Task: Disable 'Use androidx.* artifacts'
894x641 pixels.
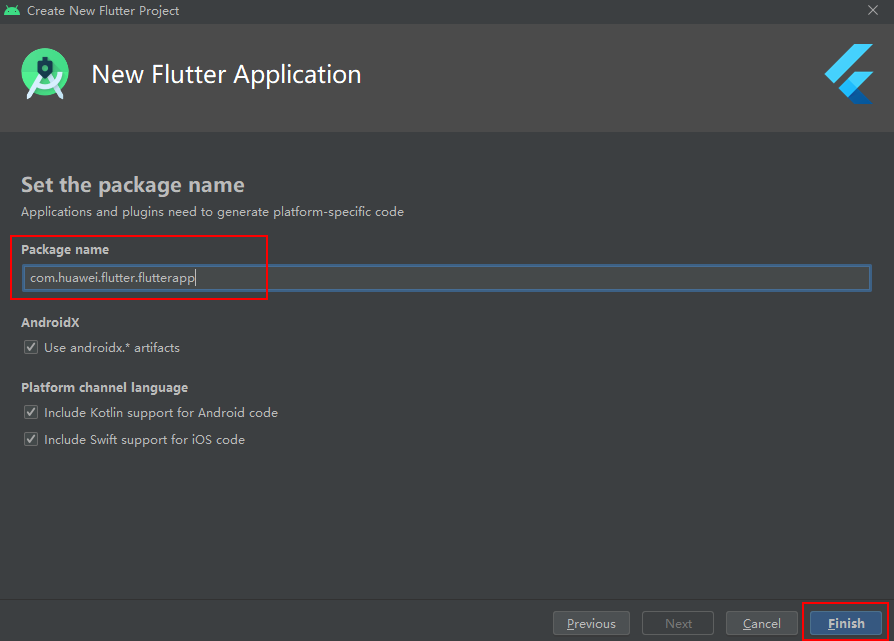Action: point(30,347)
